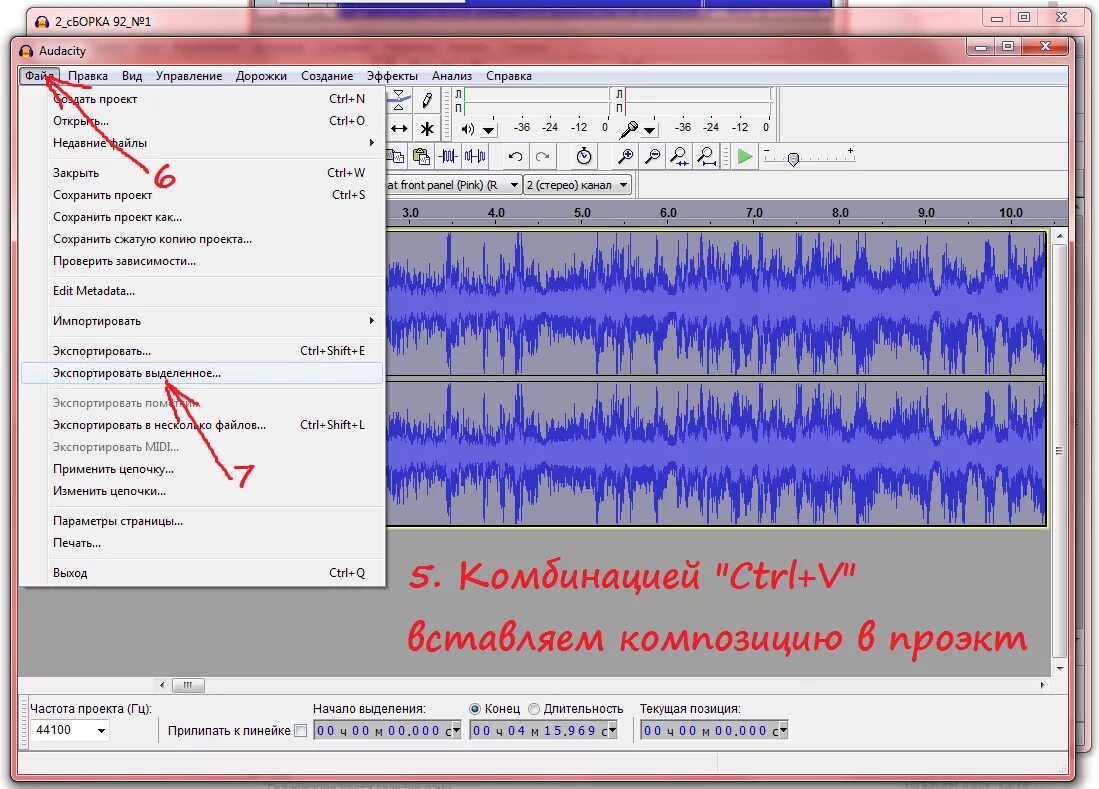Choose Экспортировать в несколько файлов... entry
This screenshot has width=1099, height=789.
203,425
